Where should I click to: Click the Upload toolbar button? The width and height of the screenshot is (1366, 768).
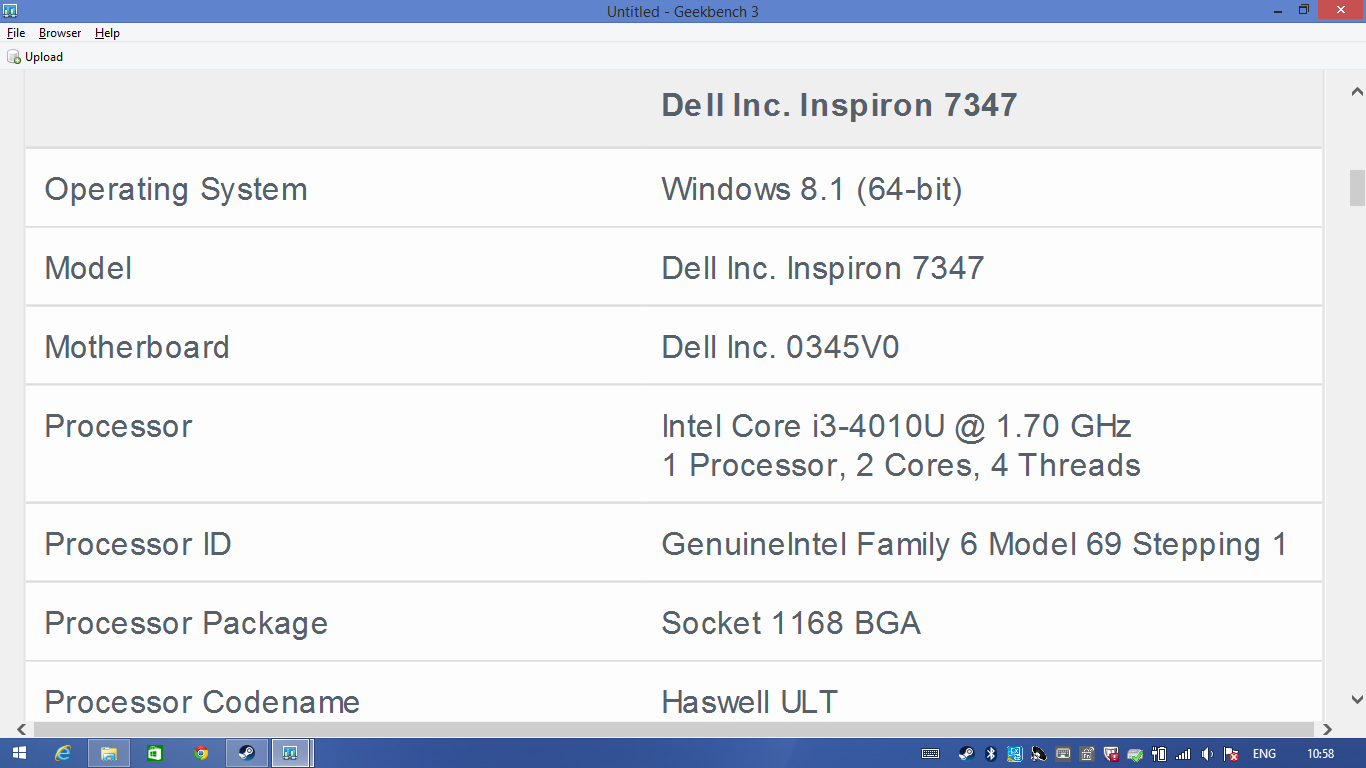point(35,57)
